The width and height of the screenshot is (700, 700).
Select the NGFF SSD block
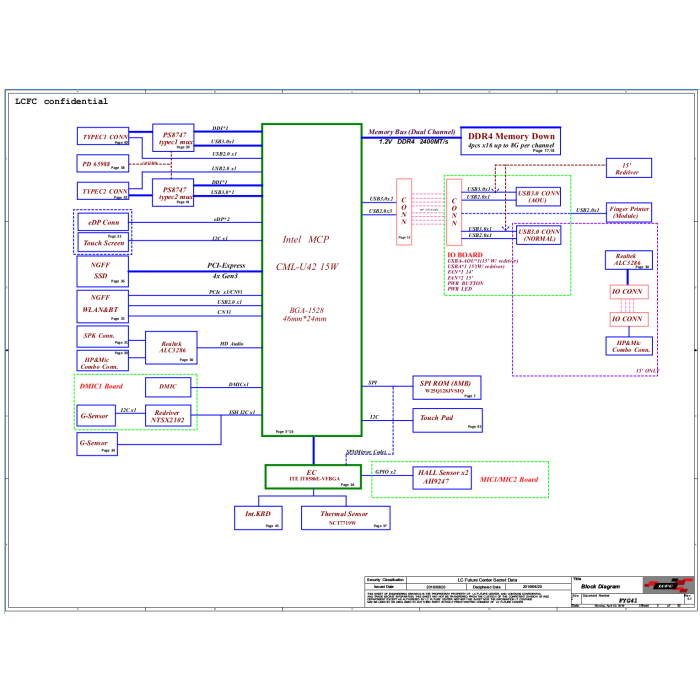103,271
